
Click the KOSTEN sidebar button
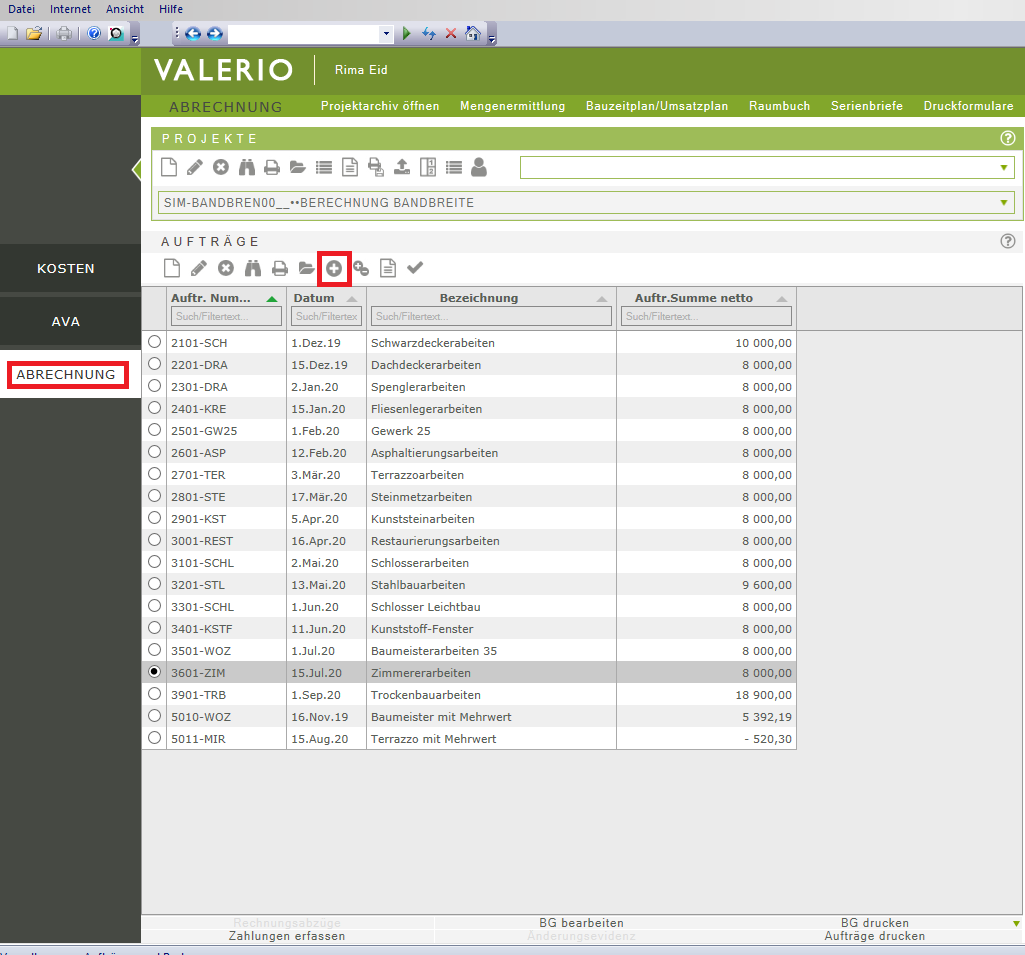(66, 269)
